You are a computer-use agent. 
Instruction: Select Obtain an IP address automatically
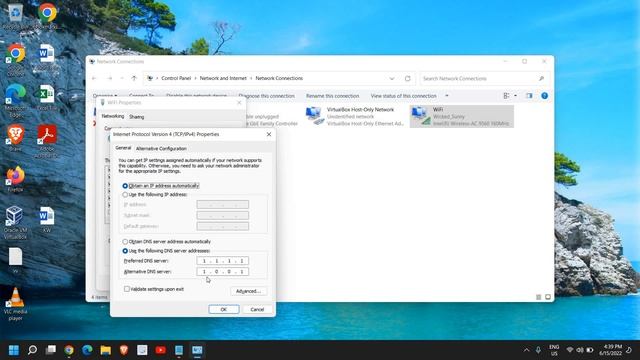(161, 186)
